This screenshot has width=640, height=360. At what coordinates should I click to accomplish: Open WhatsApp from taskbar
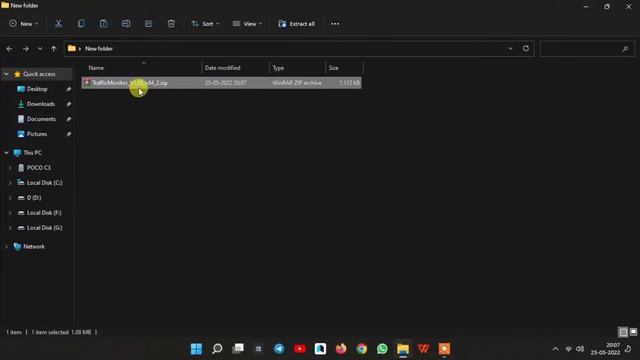(382, 349)
